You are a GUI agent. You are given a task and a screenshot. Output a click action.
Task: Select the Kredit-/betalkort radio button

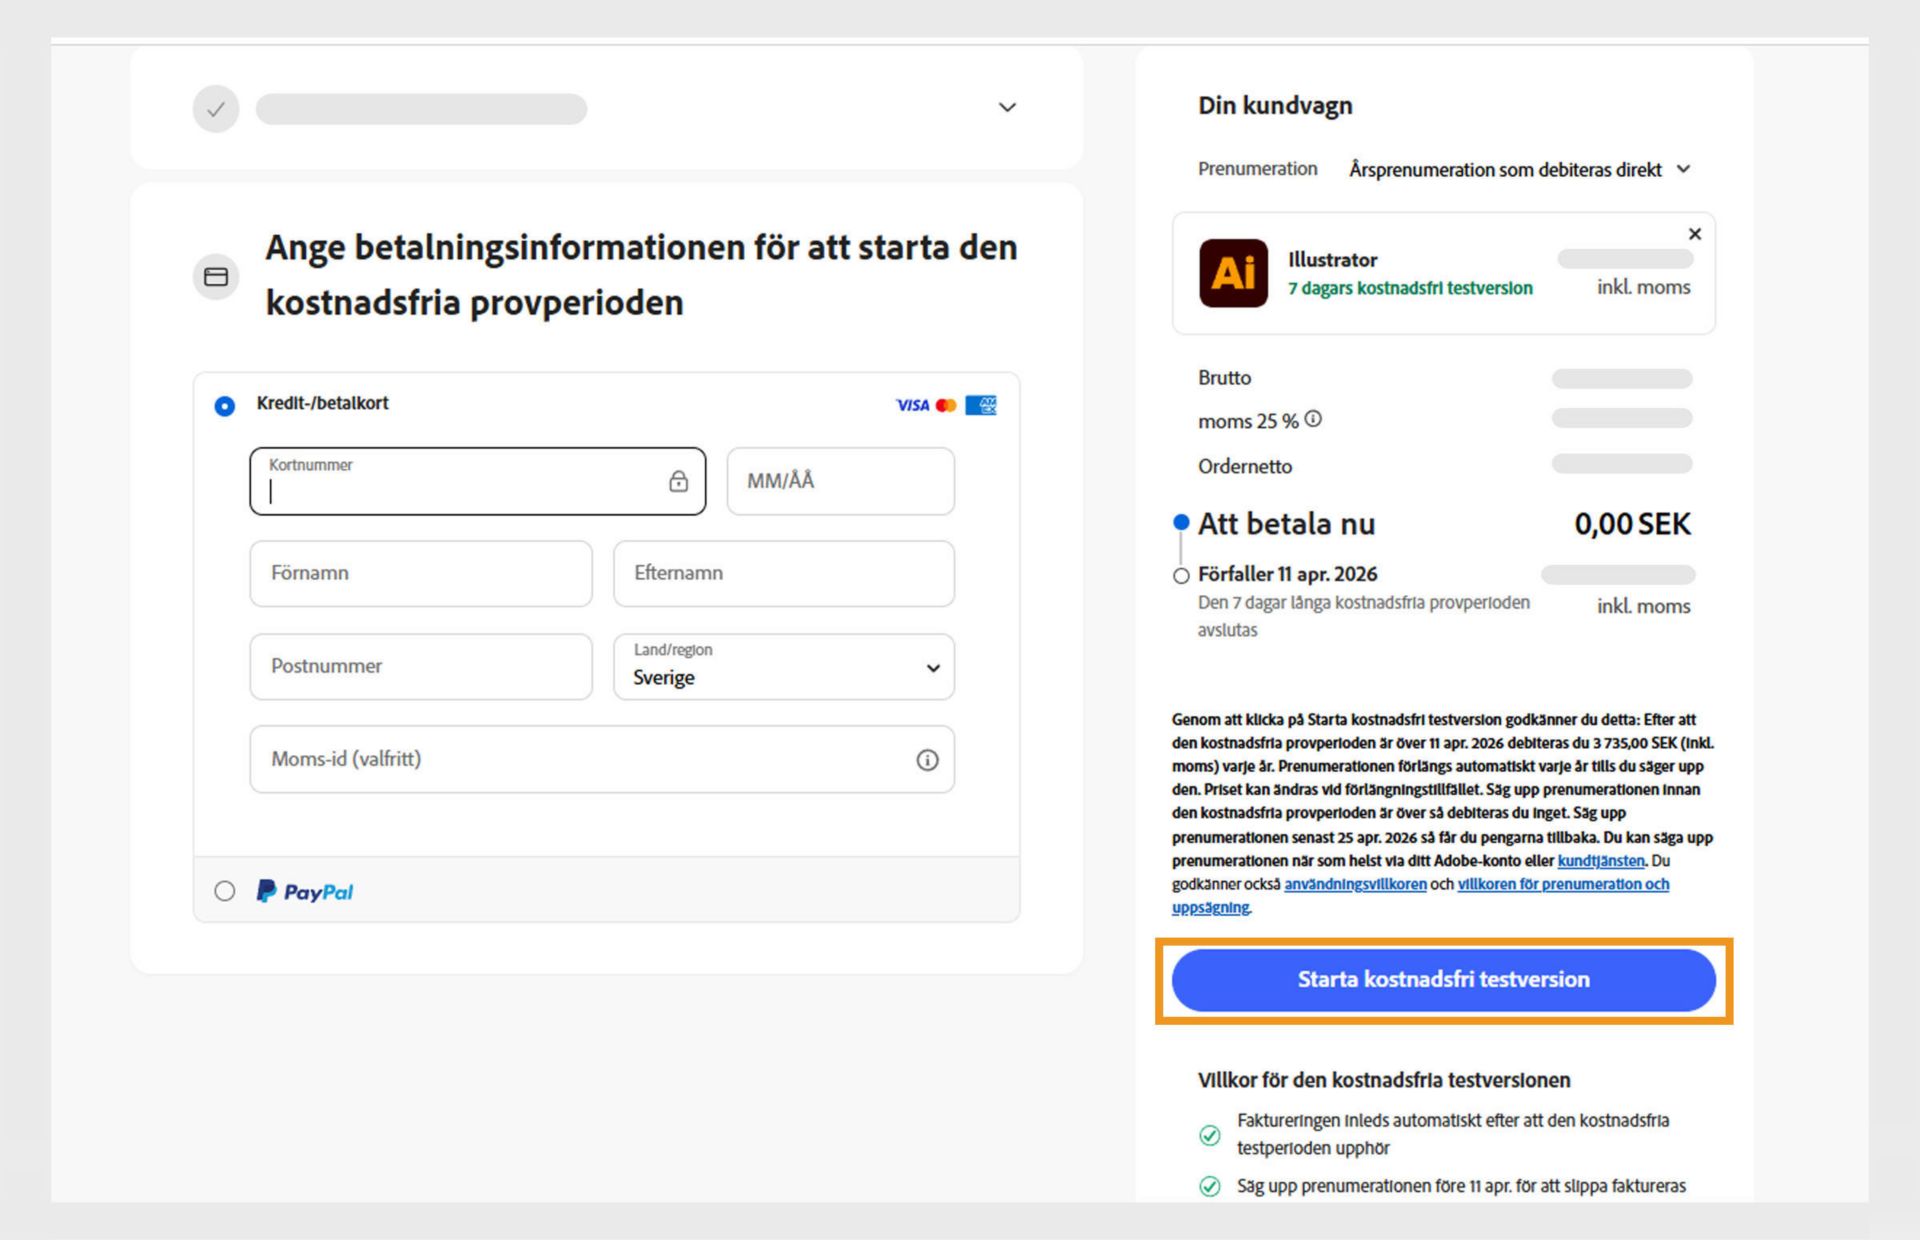tap(225, 405)
